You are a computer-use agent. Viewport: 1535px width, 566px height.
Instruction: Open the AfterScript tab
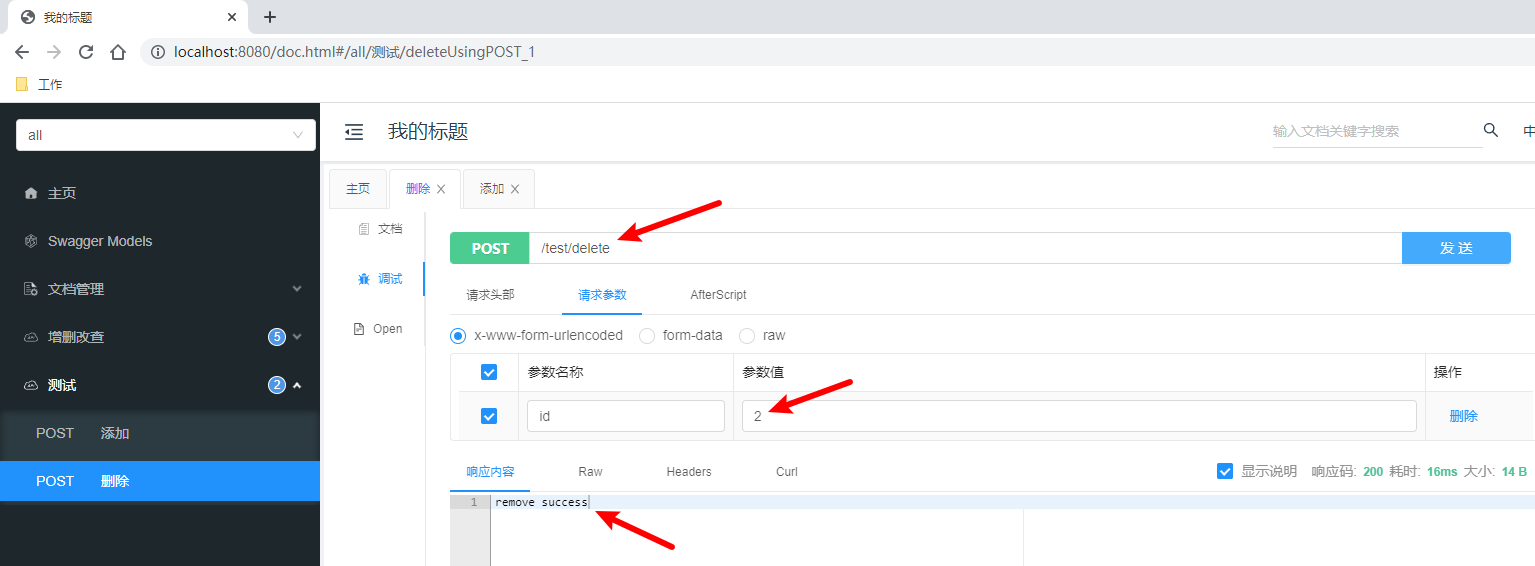pyautogui.click(x=718, y=295)
